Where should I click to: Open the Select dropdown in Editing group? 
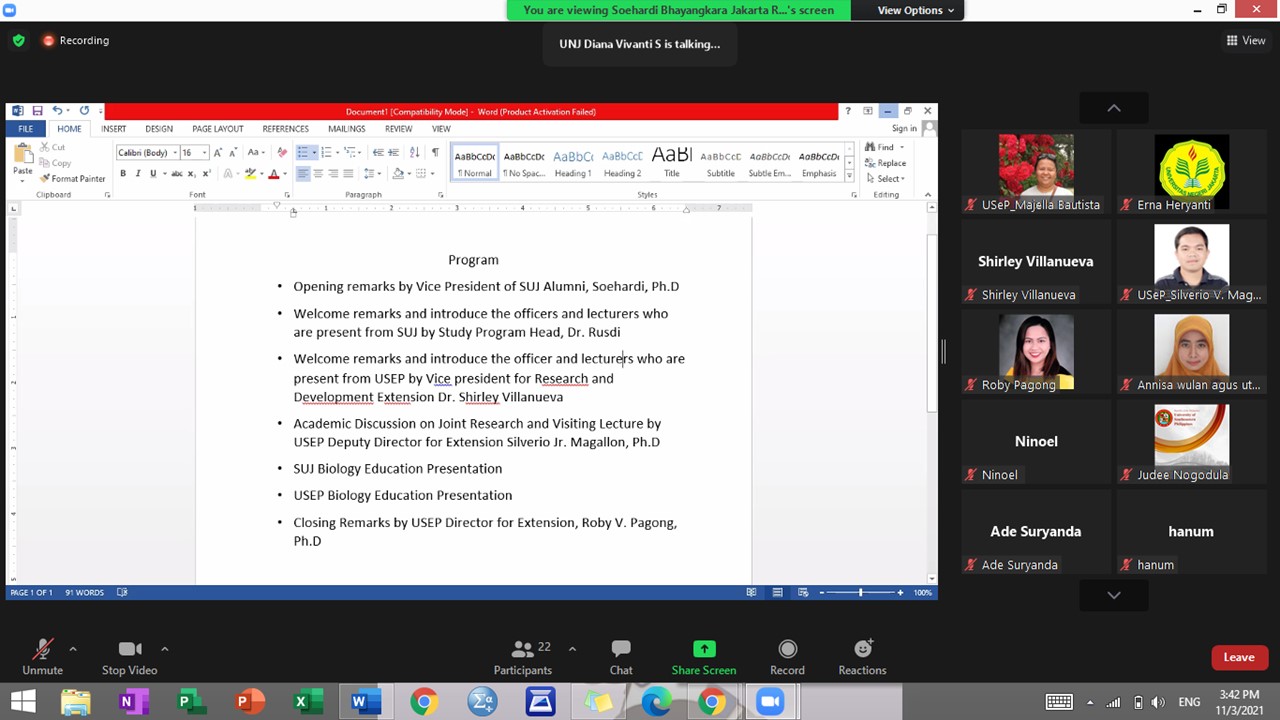[885, 179]
